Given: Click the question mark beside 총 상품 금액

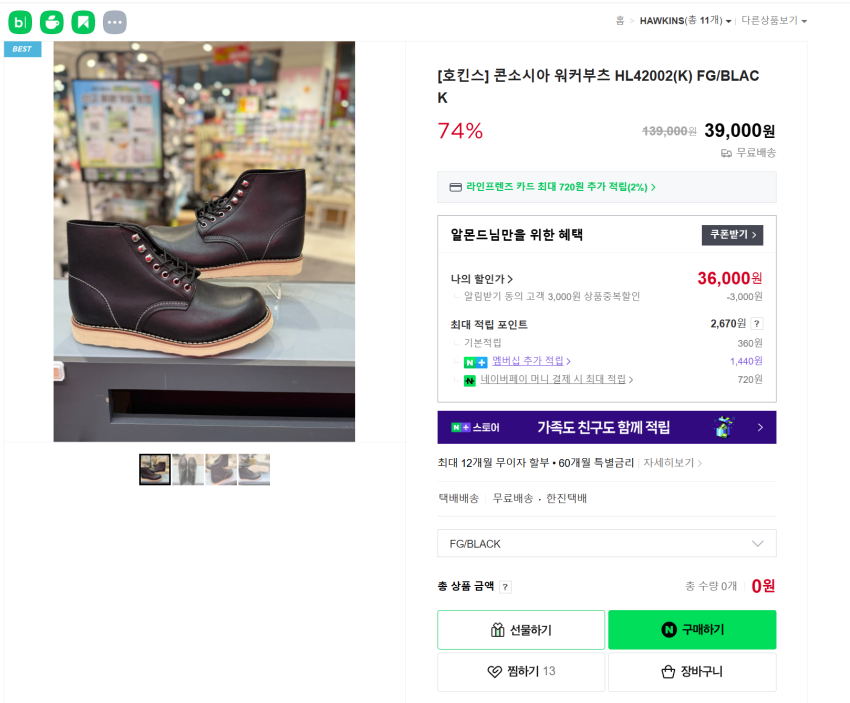Looking at the screenshot, I should coord(505,587).
